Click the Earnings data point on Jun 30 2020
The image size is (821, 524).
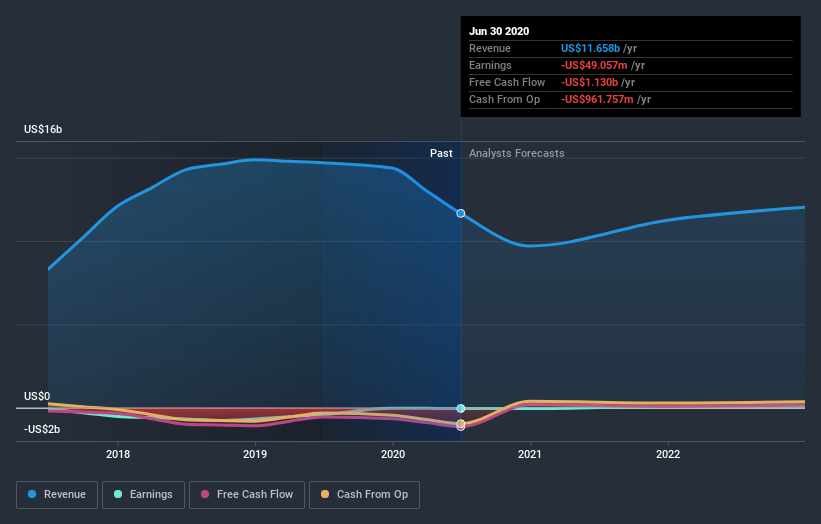(x=461, y=408)
